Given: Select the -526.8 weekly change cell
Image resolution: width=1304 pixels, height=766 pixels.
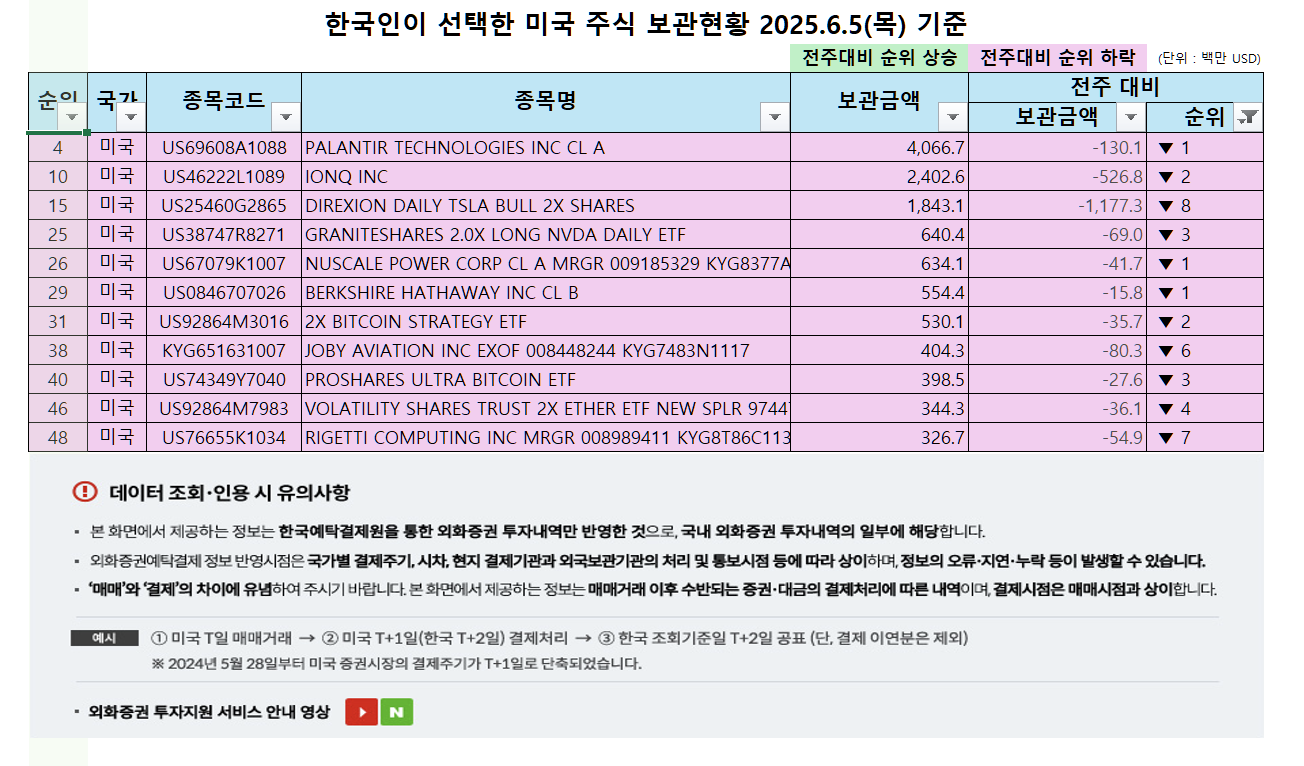Looking at the screenshot, I should (x=1057, y=177).
